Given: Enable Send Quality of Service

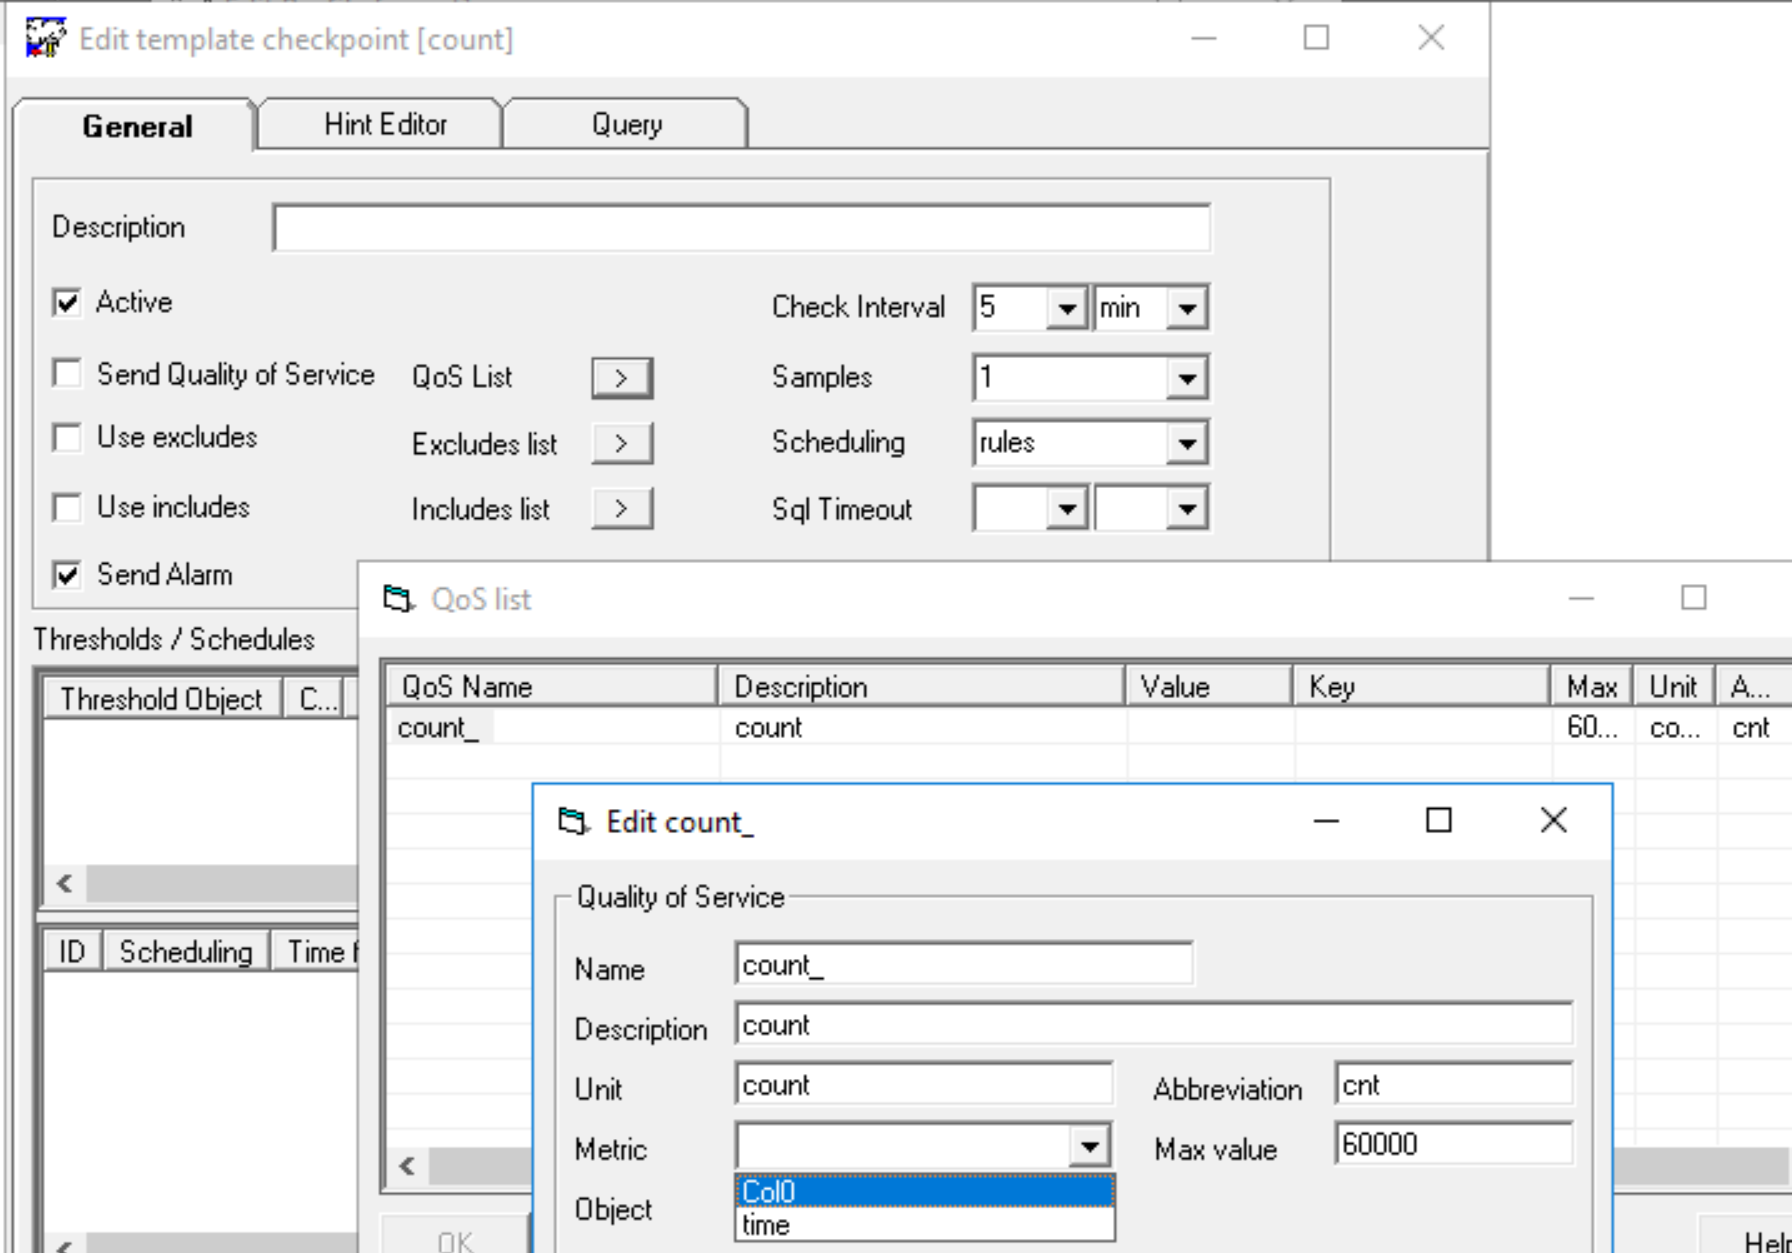Looking at the screenshot, I should tap(67, 374).
